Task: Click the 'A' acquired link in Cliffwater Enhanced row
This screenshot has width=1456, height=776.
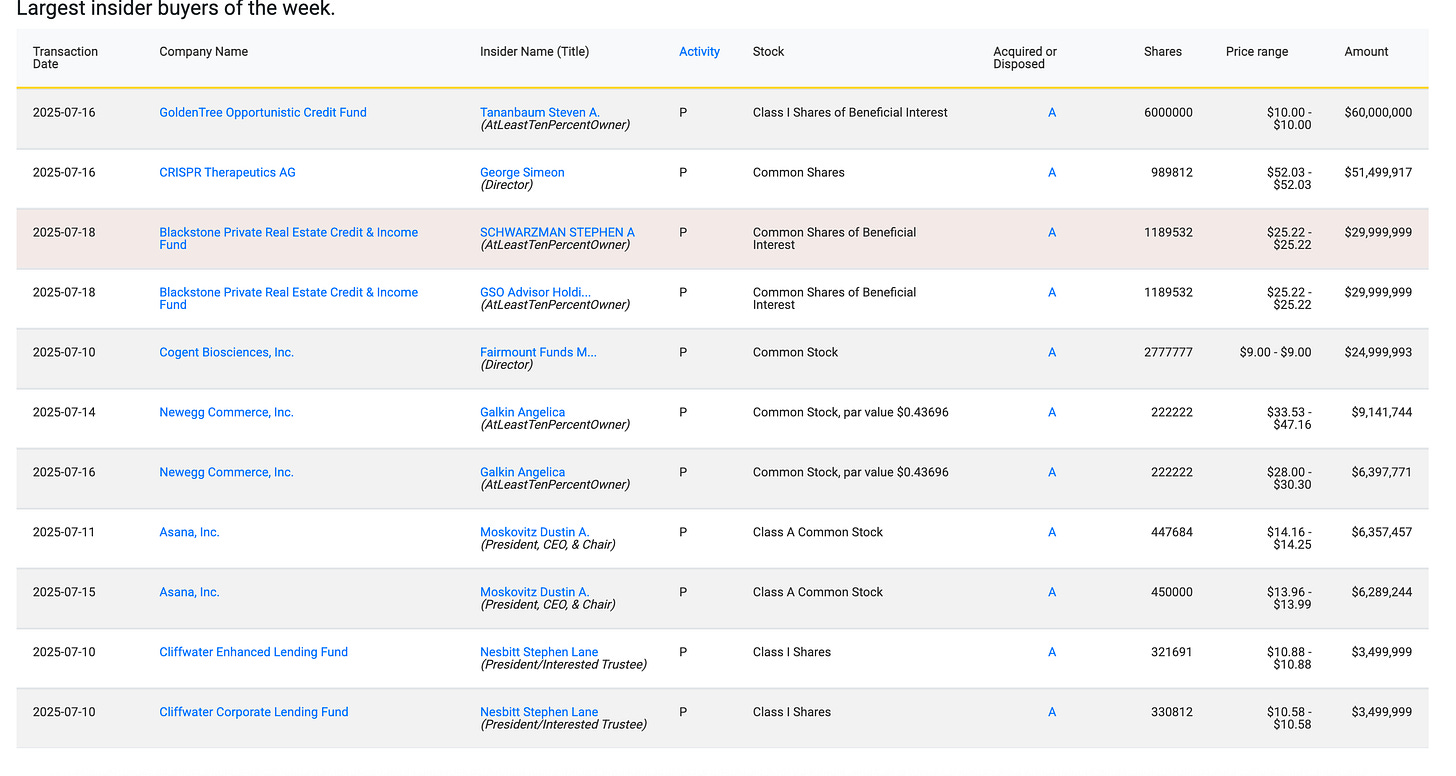Action: [x=1052, y=653]
